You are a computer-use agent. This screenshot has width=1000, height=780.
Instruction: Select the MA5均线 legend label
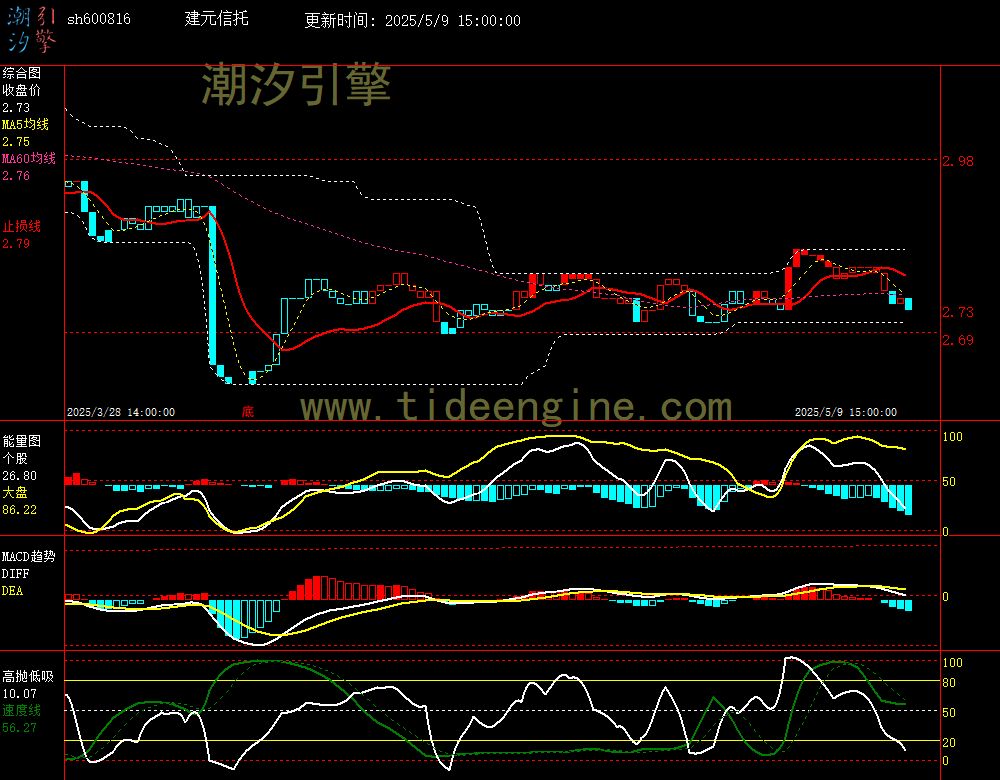pos(26,124)
